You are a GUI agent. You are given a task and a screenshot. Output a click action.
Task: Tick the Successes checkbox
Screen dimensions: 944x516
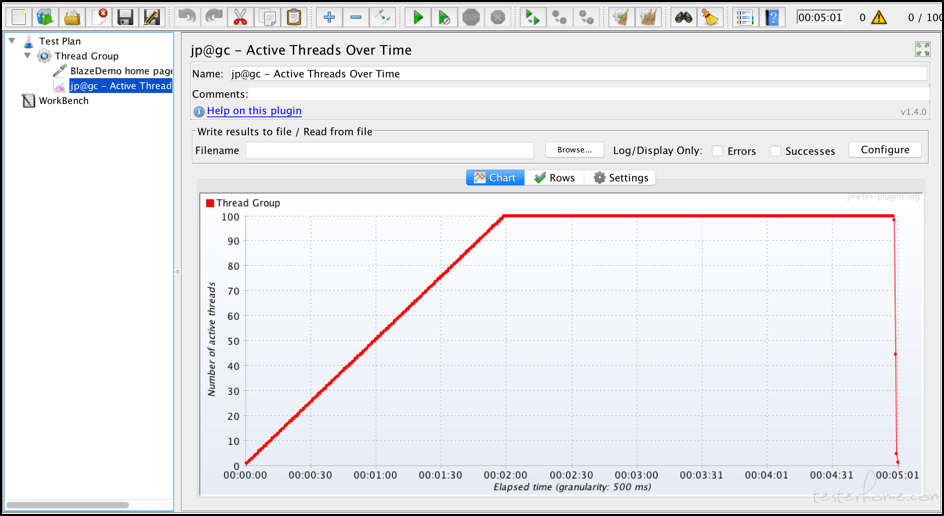(776, 151)
